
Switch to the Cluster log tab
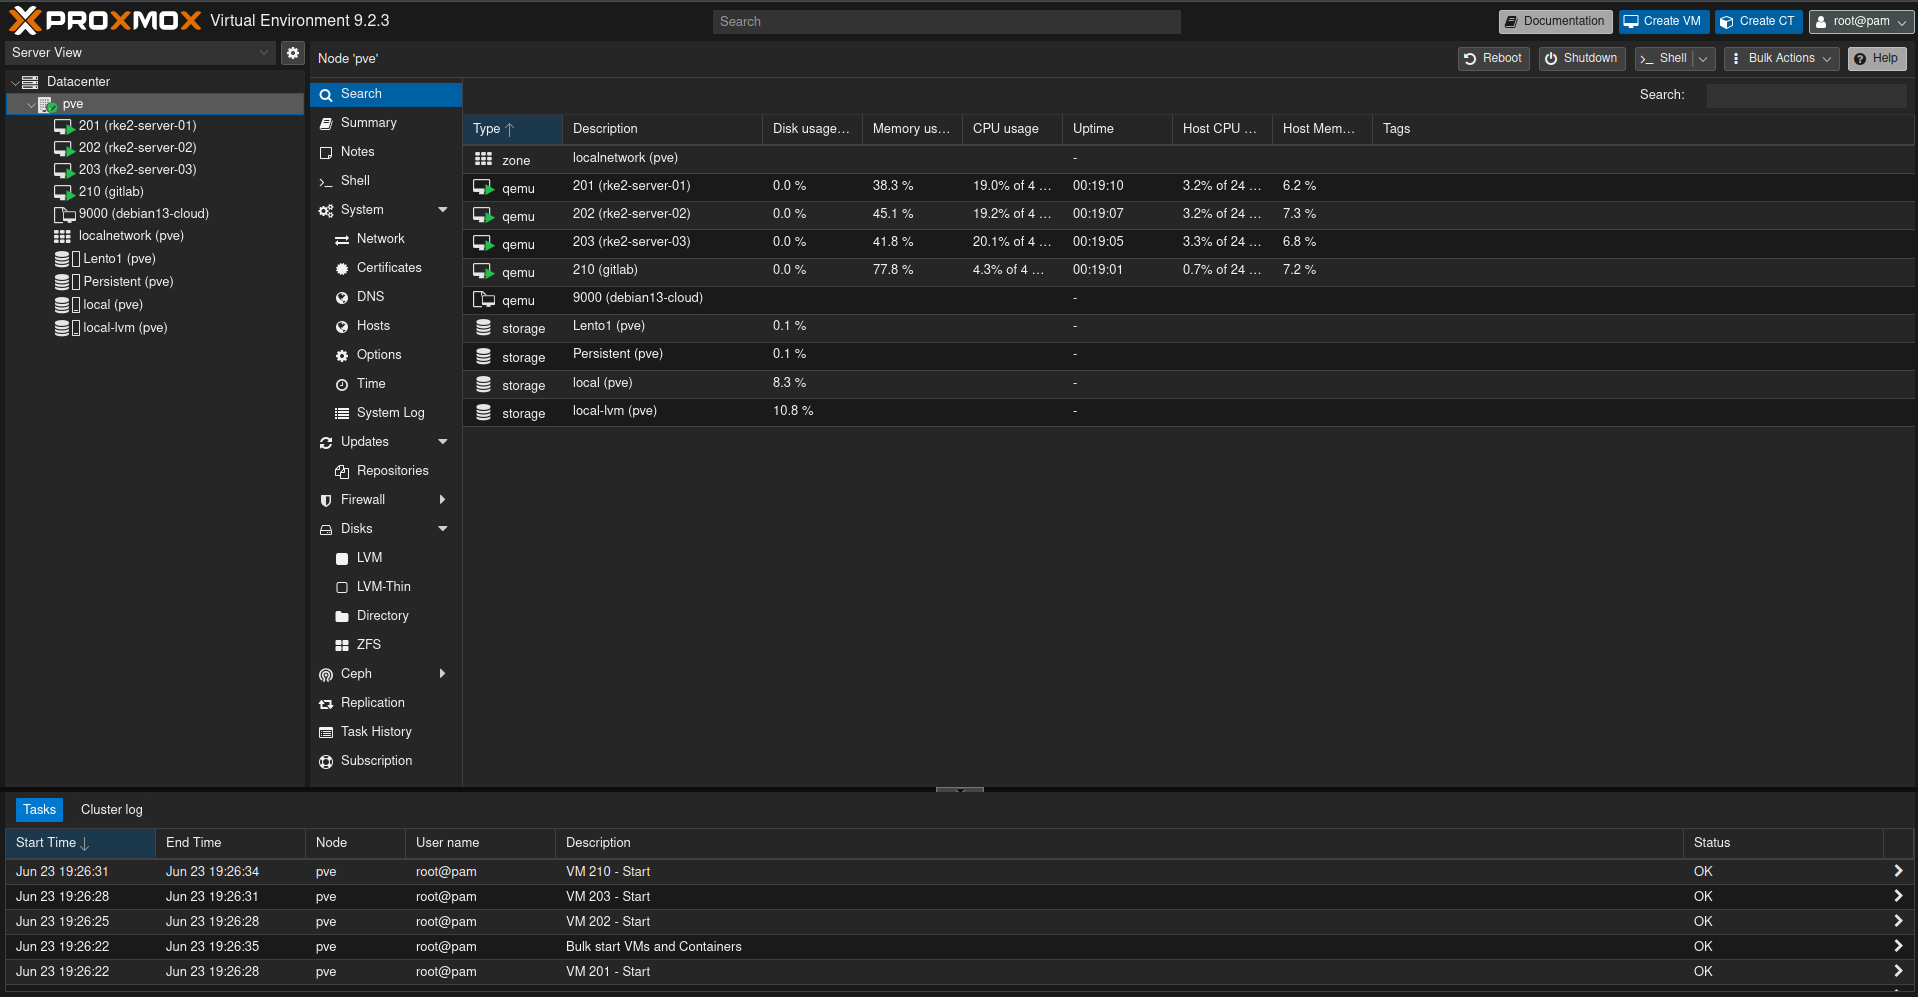pos(112,810)
